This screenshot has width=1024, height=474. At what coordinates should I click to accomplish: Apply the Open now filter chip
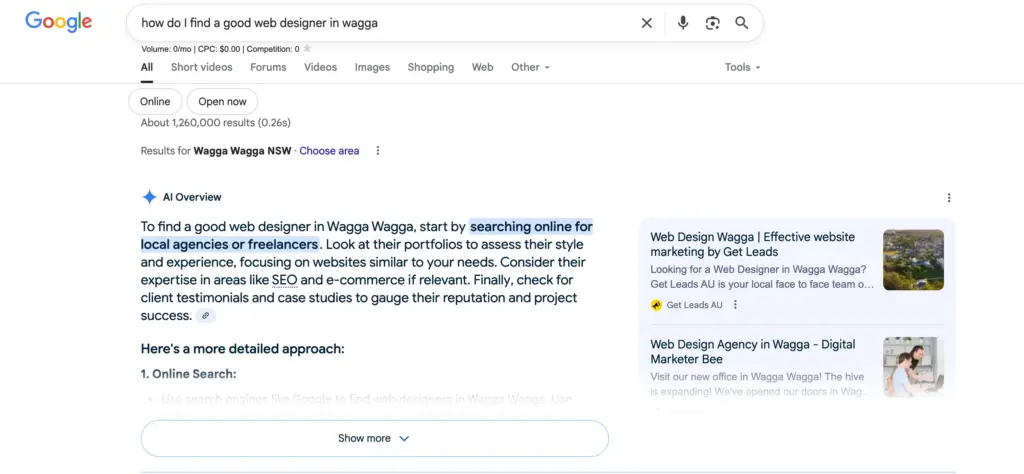pos(222,101)
